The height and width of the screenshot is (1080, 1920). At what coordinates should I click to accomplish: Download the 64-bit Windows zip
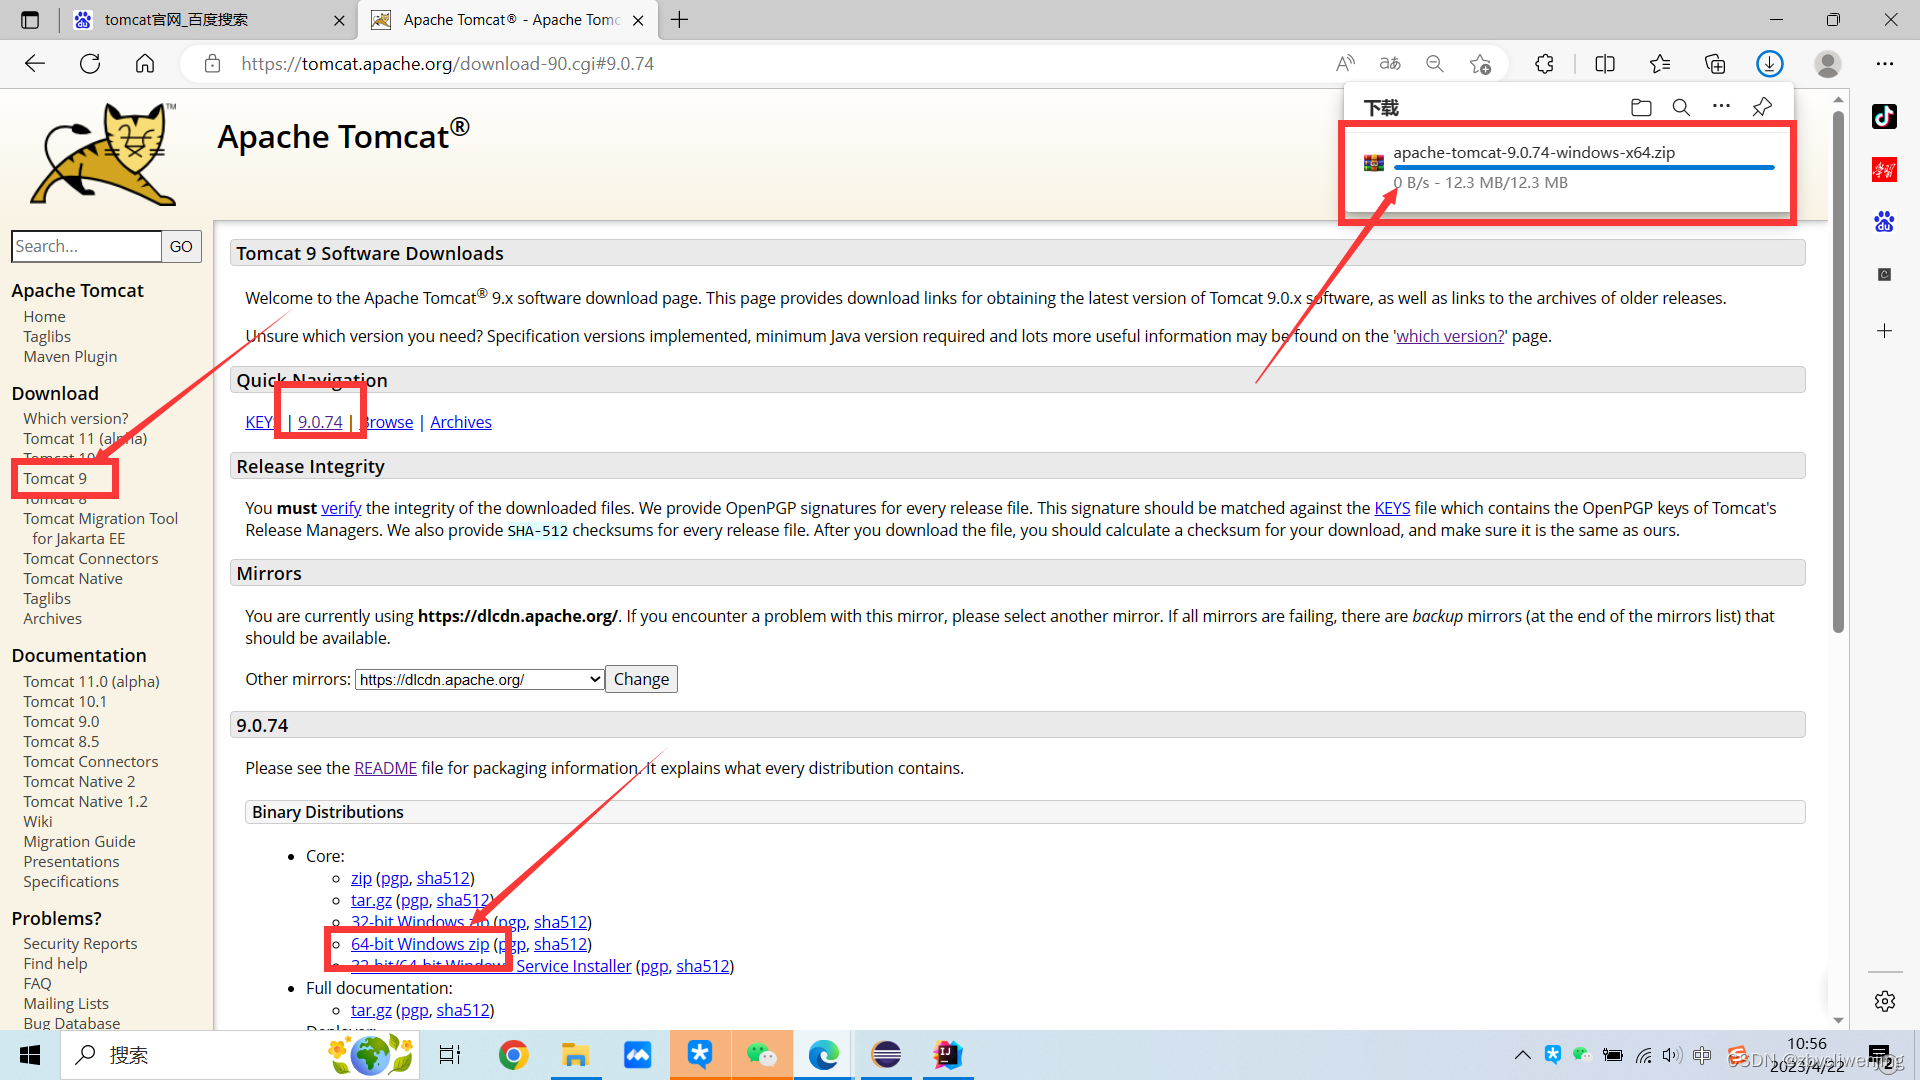pyautogui.click(x=420, y=944)
